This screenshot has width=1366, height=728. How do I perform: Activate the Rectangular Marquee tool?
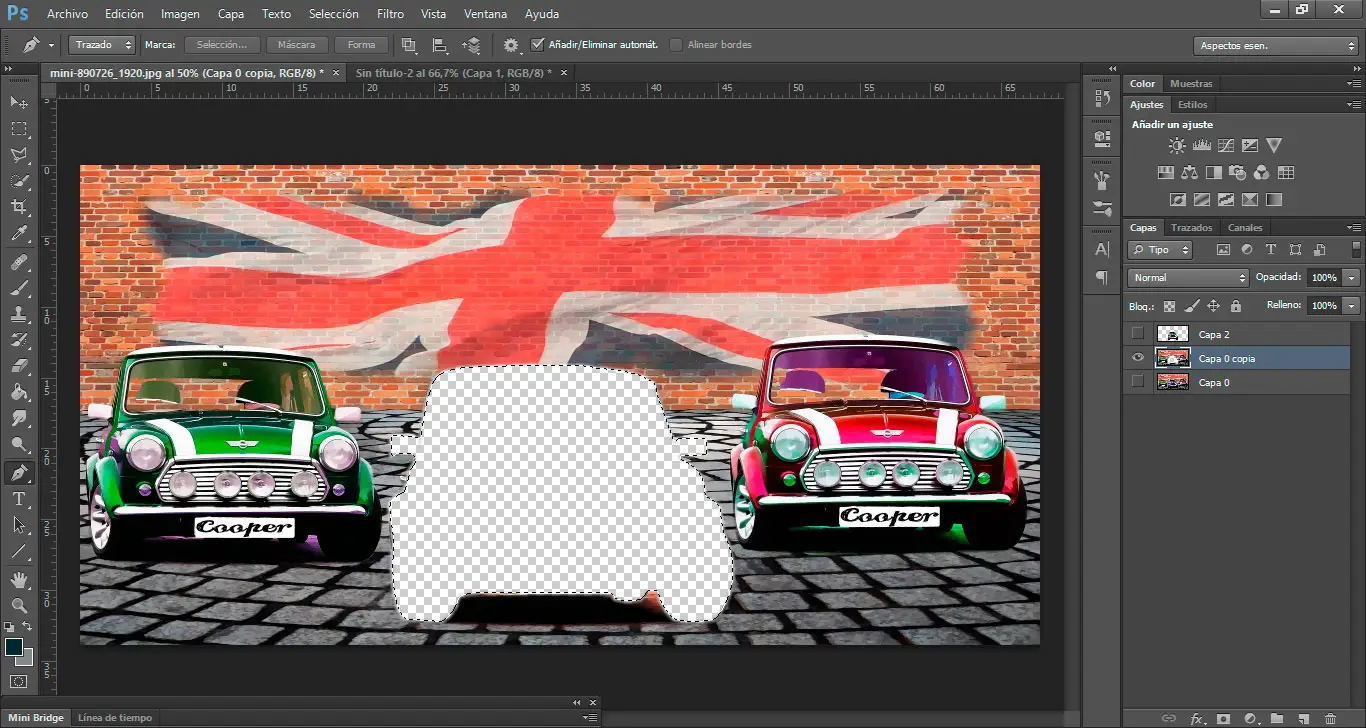pos(19,129)
